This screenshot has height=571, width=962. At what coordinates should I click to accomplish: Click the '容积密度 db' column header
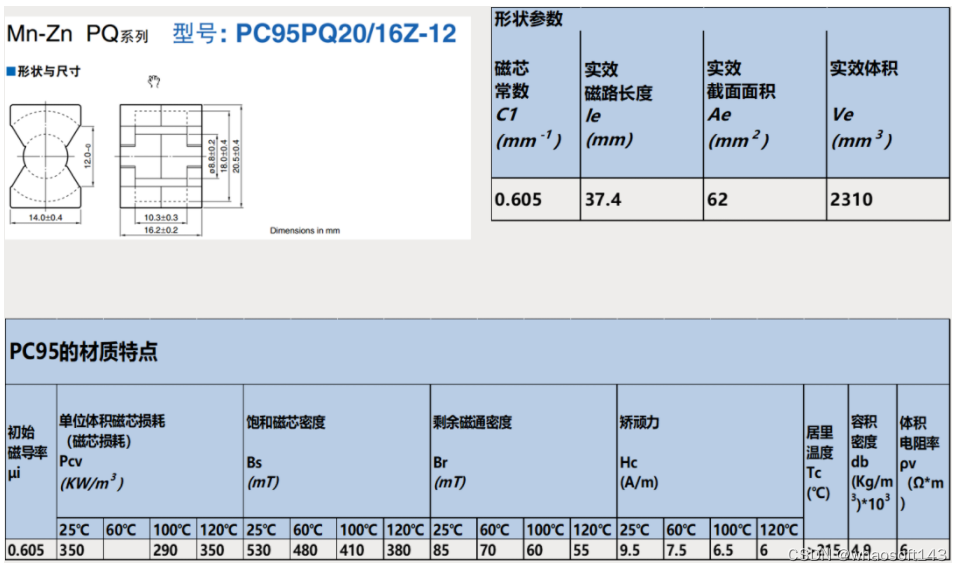(871, 463)
